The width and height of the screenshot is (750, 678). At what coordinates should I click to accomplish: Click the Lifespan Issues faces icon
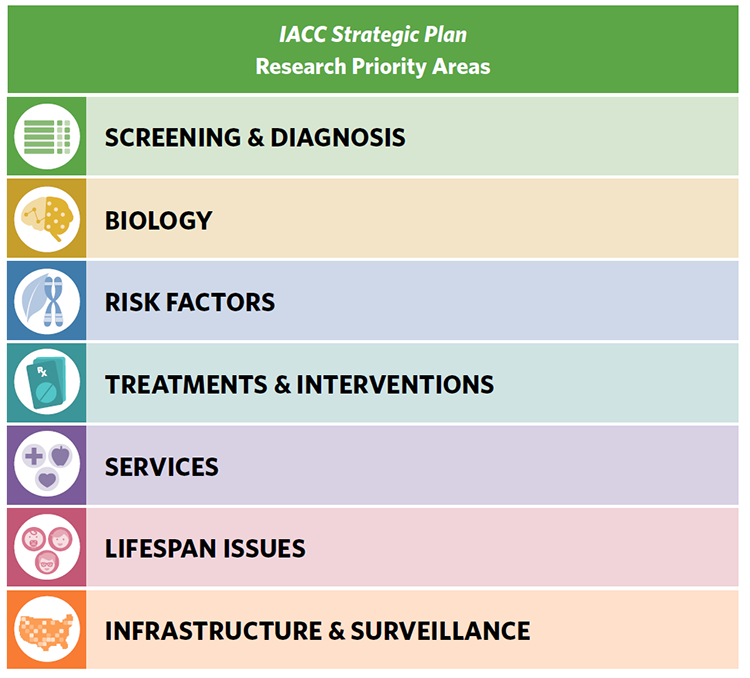point(47,548)
